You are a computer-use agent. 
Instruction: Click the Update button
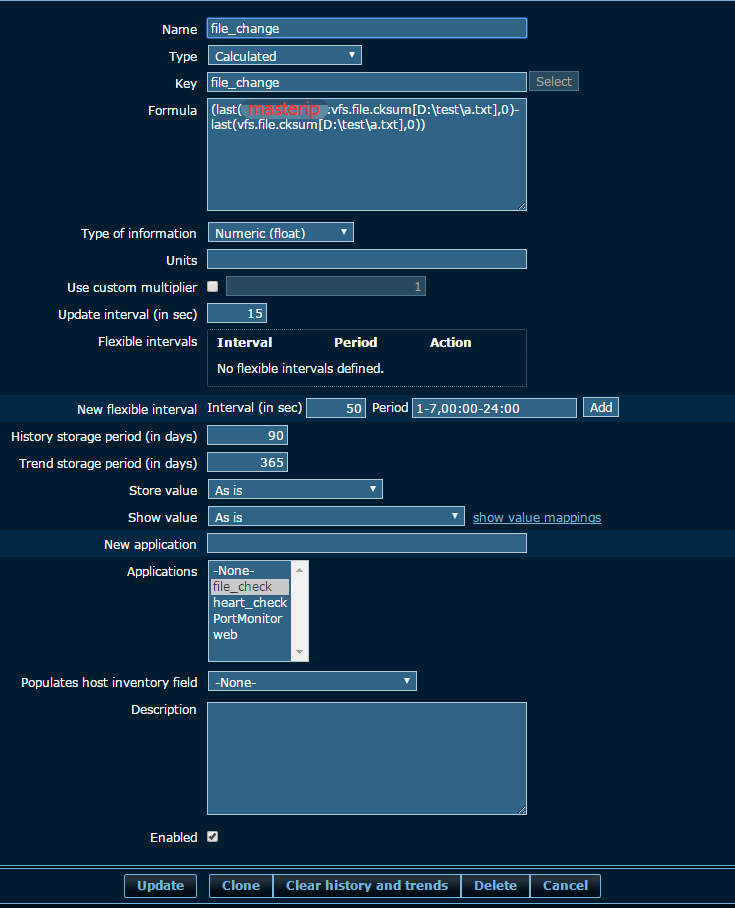[x=160, y=885]
